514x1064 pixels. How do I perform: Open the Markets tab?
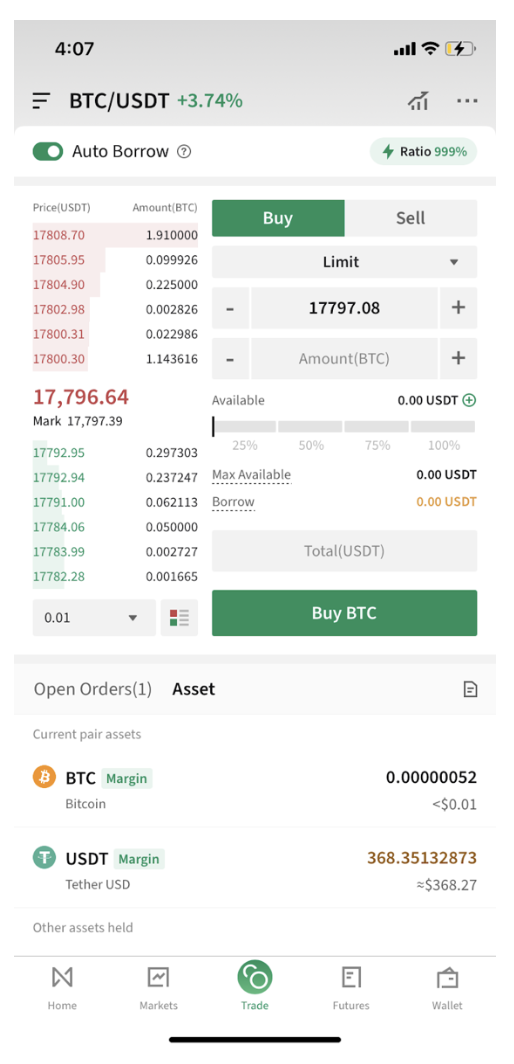coord(158,988)
